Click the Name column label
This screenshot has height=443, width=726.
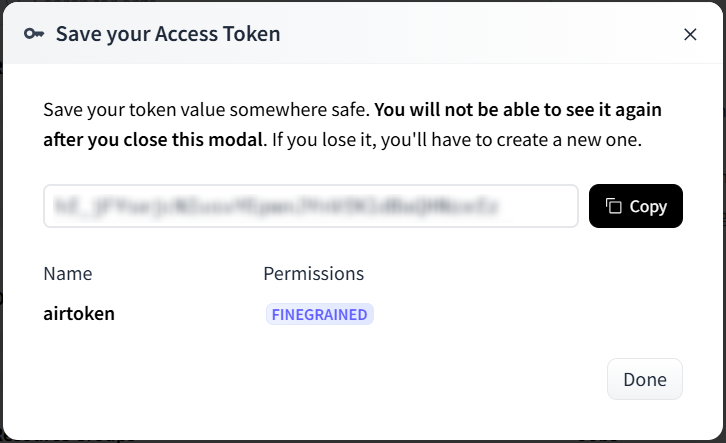(68, 273)
